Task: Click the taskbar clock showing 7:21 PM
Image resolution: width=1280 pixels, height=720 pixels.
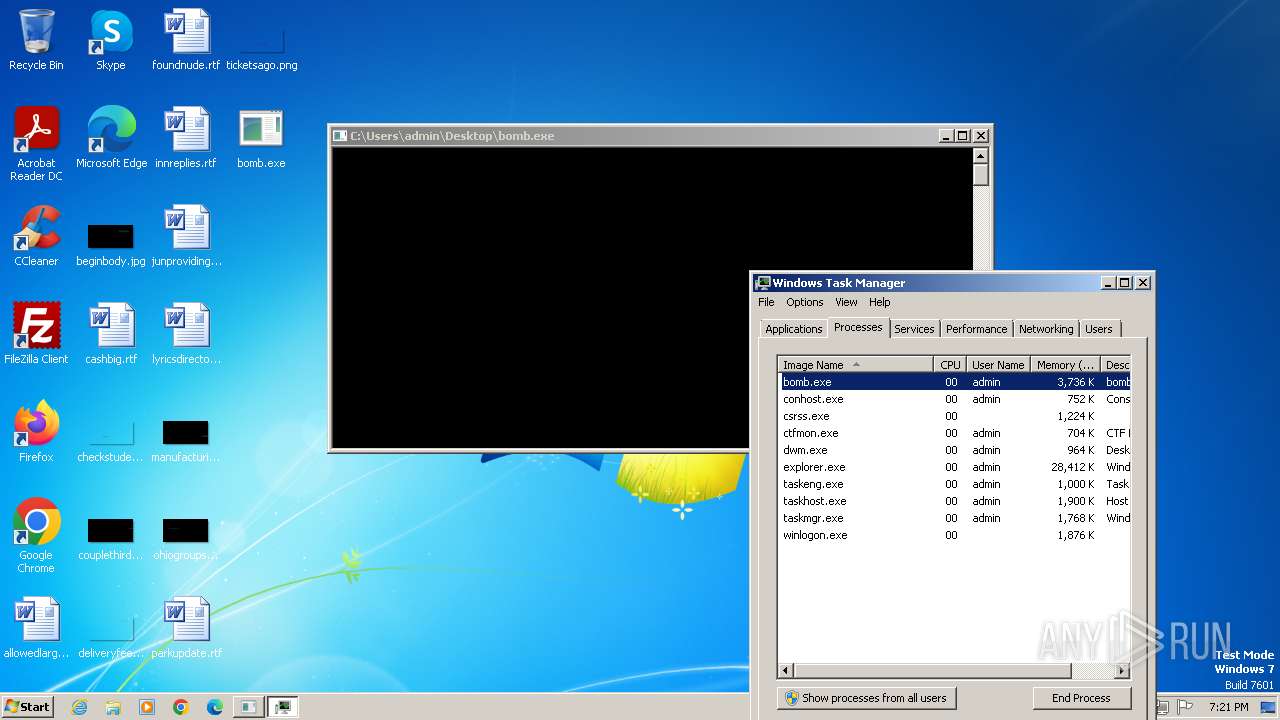Action: (1228, 707)
